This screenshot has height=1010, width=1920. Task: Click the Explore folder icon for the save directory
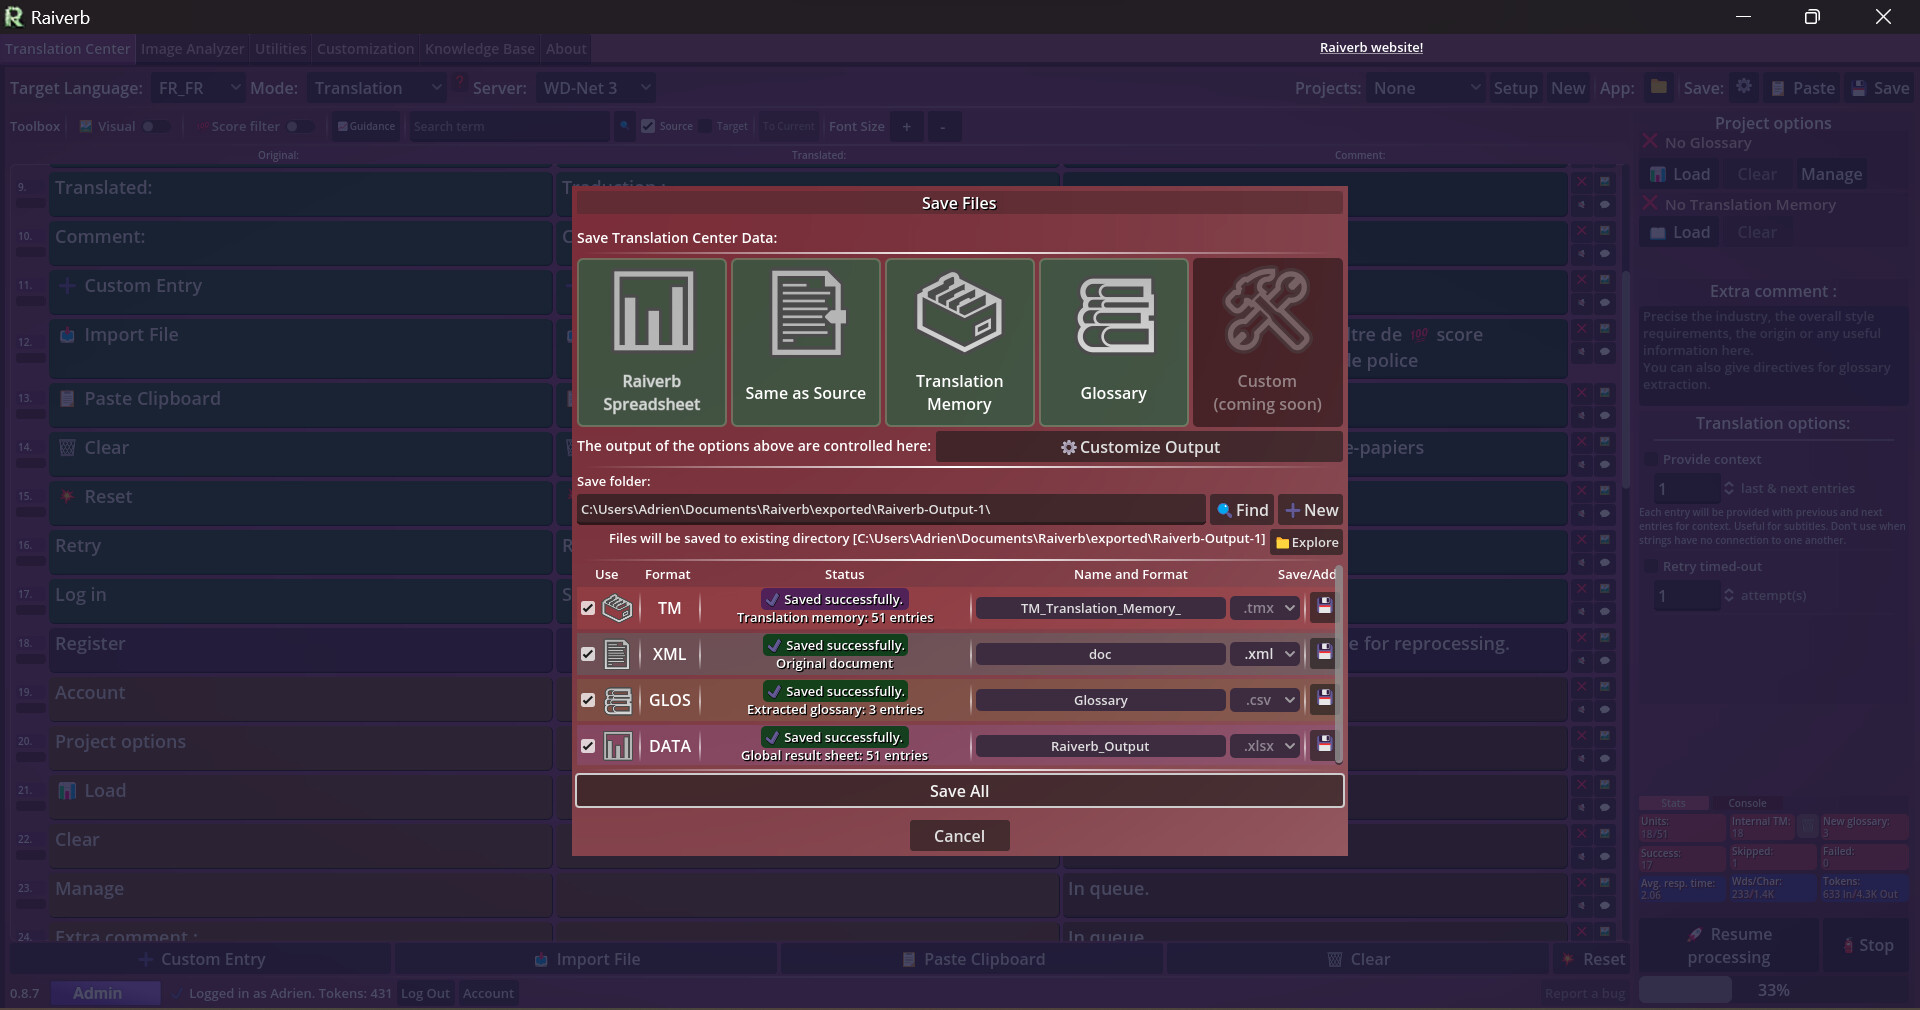click(x=1285, y=543)
